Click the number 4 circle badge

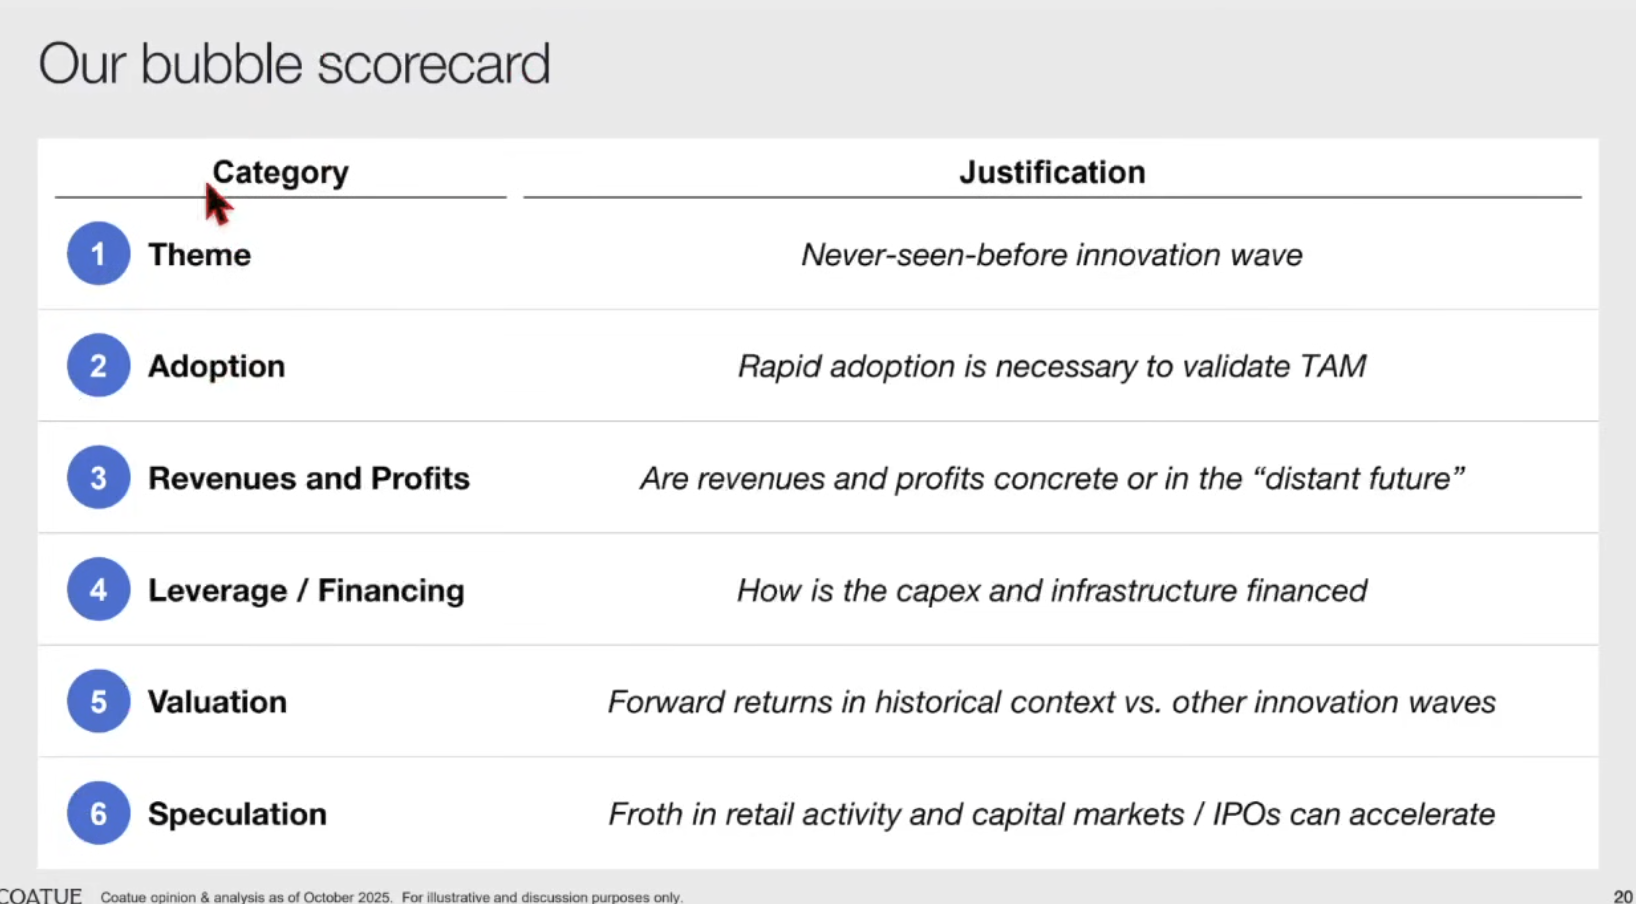(98, 590)
